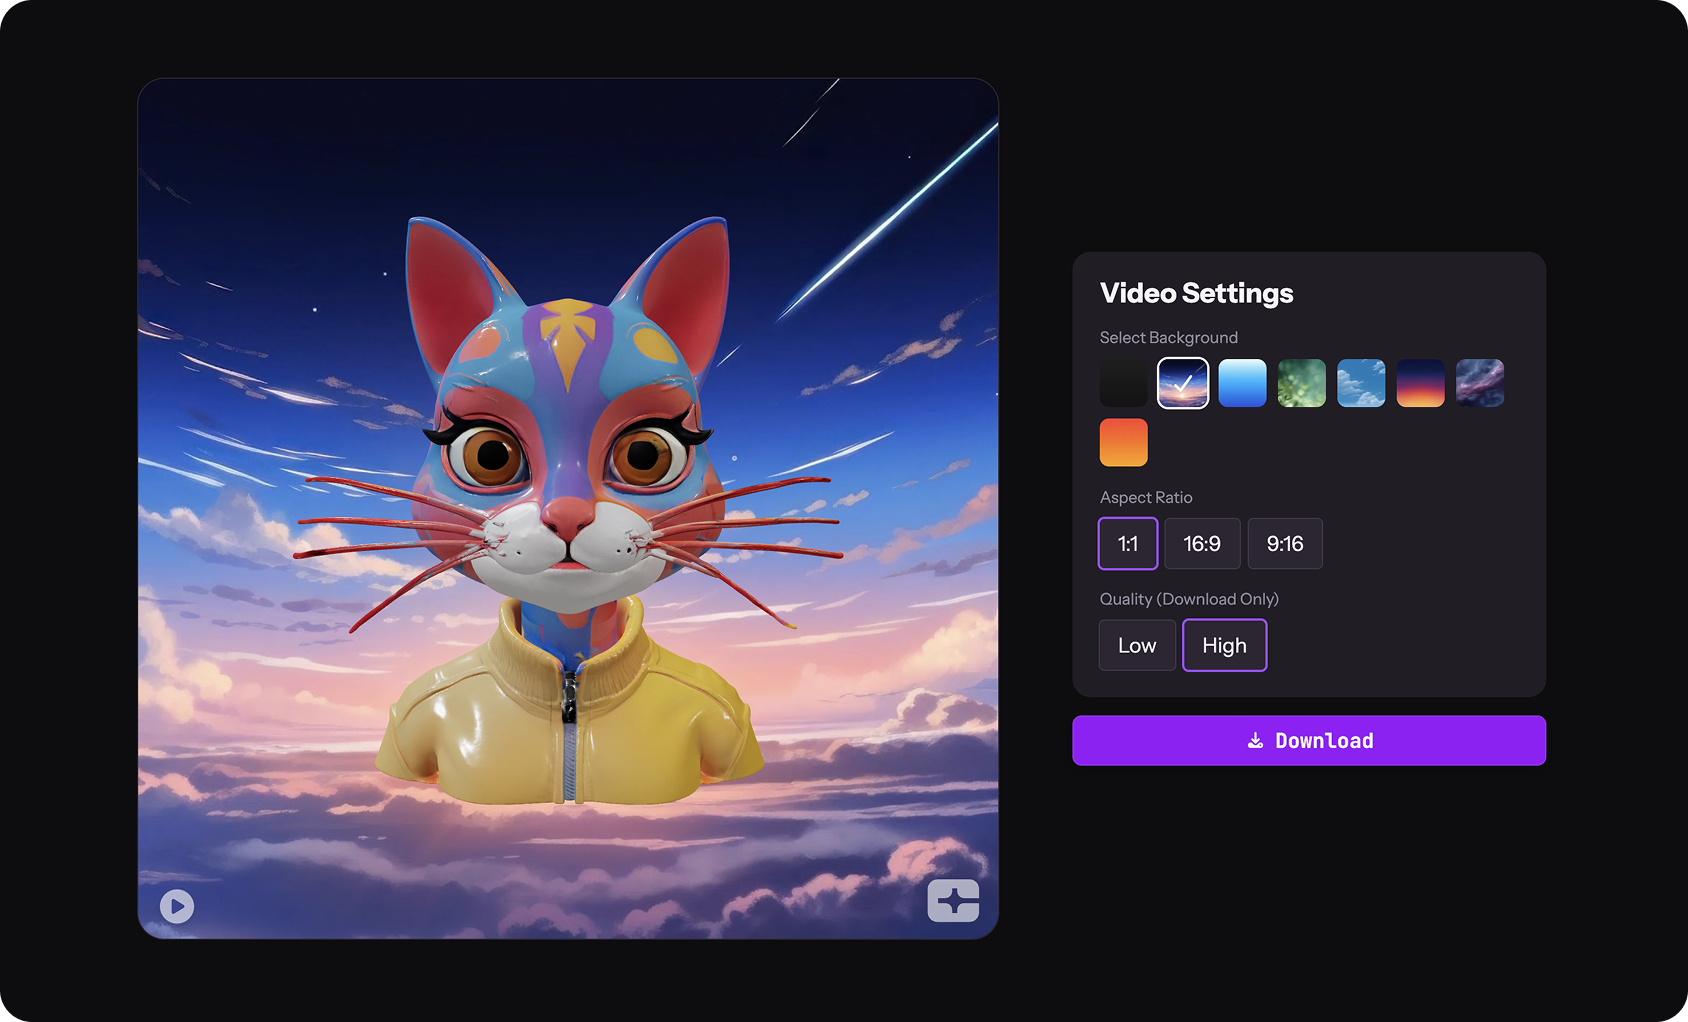The width and height of the screenshot is (1688, 1022).
Task: Click the Video Settings panel heading
Action: (1196, 293)
